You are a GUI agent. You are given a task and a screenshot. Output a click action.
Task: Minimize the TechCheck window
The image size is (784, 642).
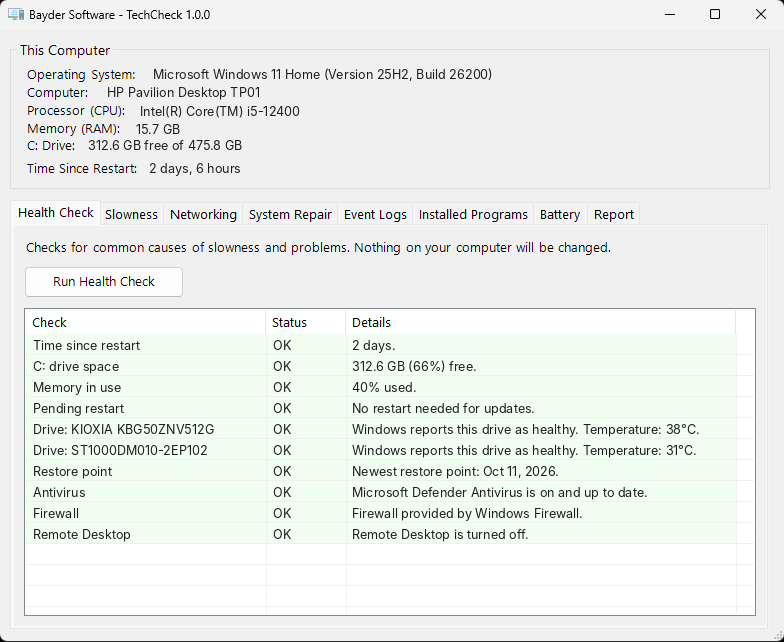point(670,14)
